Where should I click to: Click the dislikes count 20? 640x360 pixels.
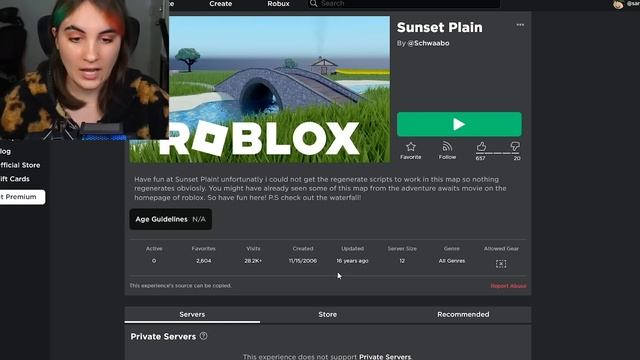point(517,158)
